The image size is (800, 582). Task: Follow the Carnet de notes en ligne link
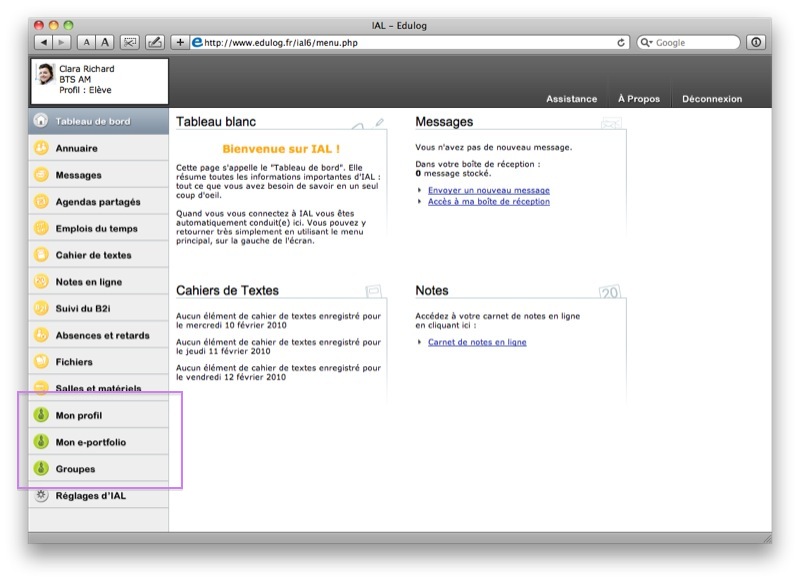pyautogui.click(x=477, y=342)
